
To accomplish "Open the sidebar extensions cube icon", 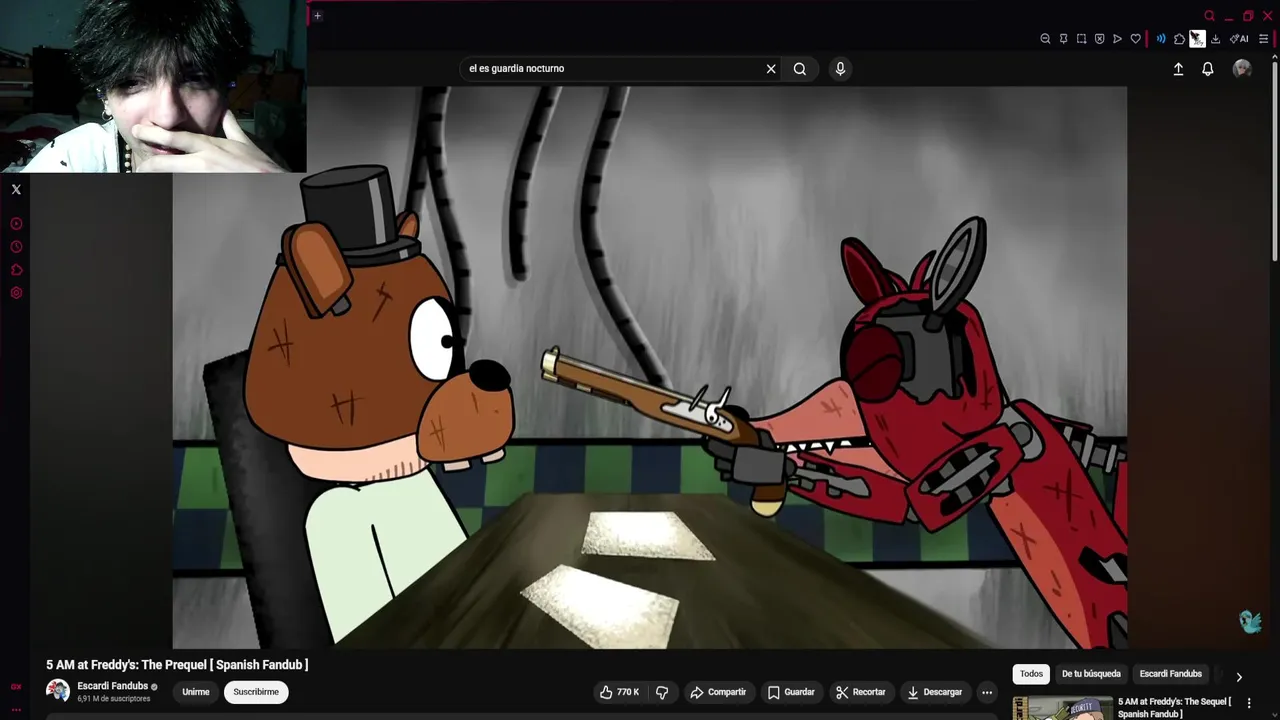I will pyautogui.click(x=16, y=270).
